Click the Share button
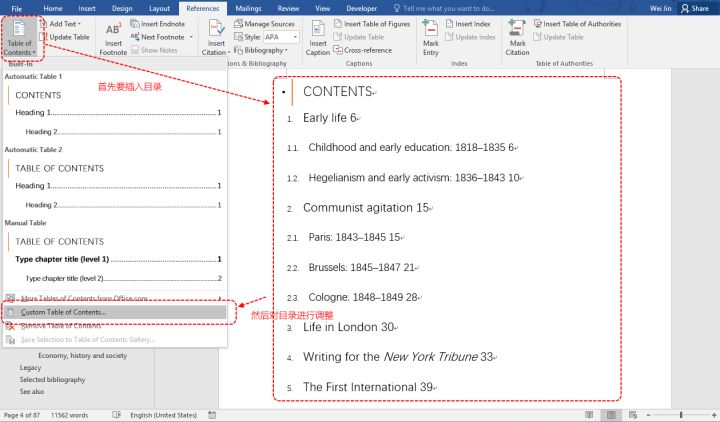720x422 pixels. point(694,8)
